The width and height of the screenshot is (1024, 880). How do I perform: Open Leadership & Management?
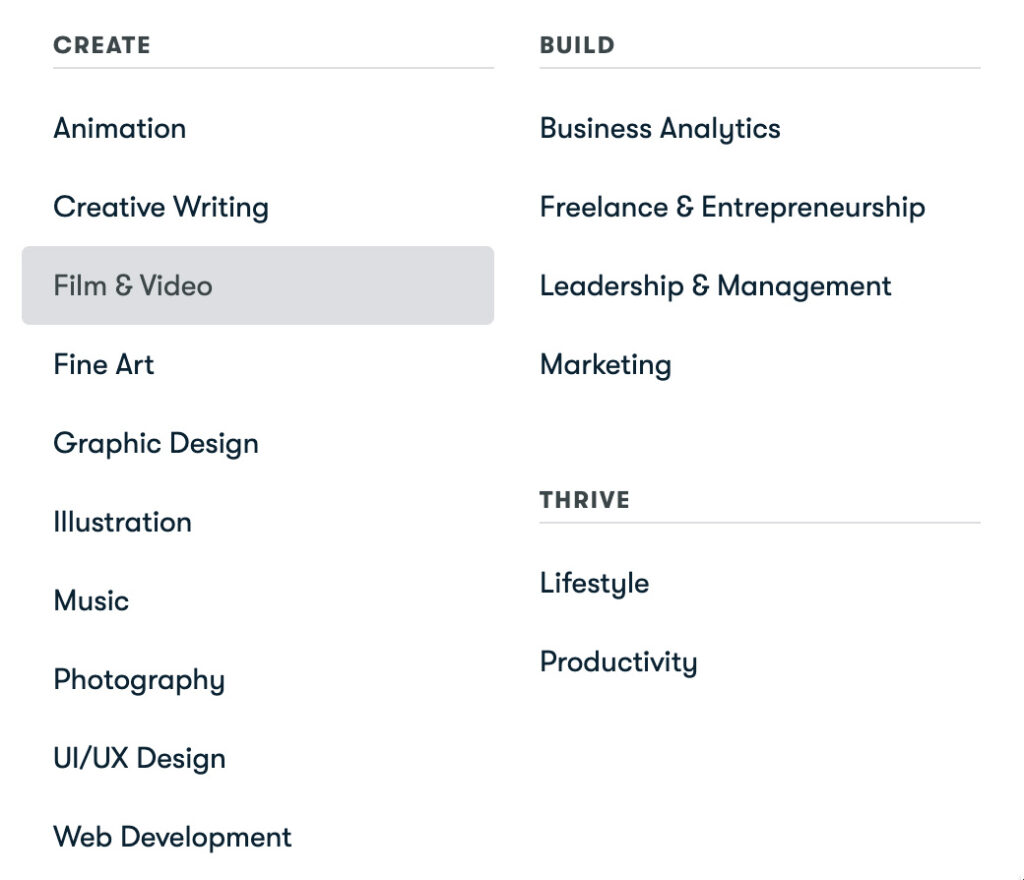[x=715, y=286]
